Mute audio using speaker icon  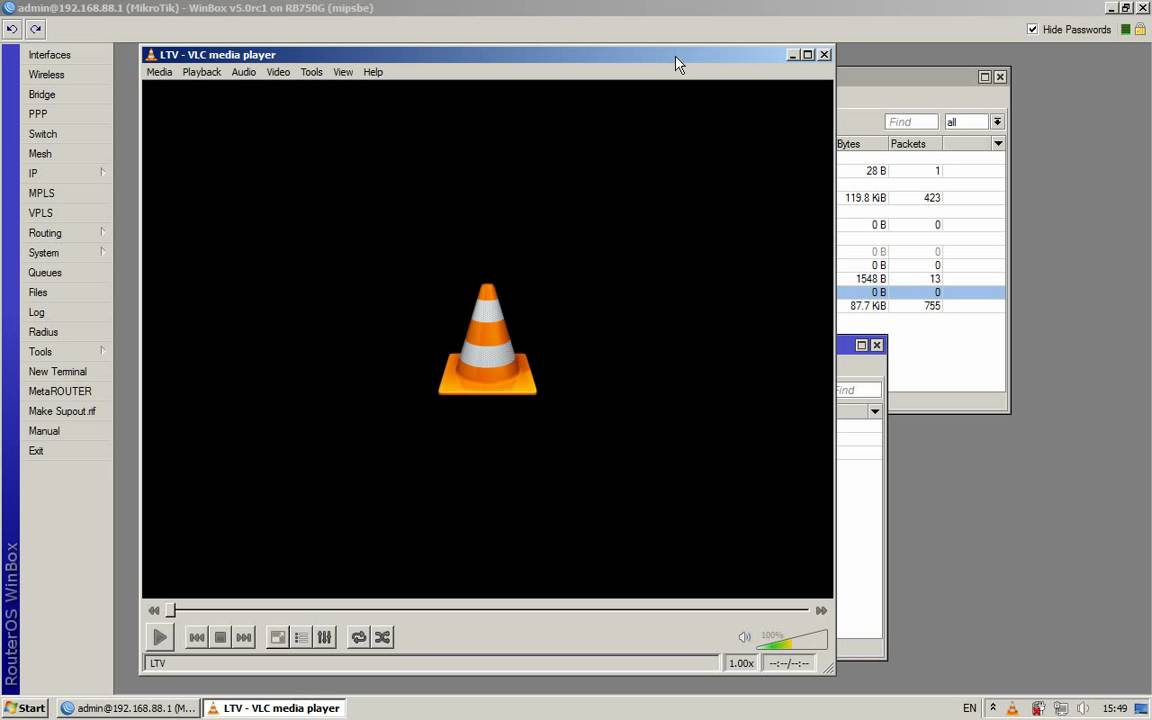744,637
